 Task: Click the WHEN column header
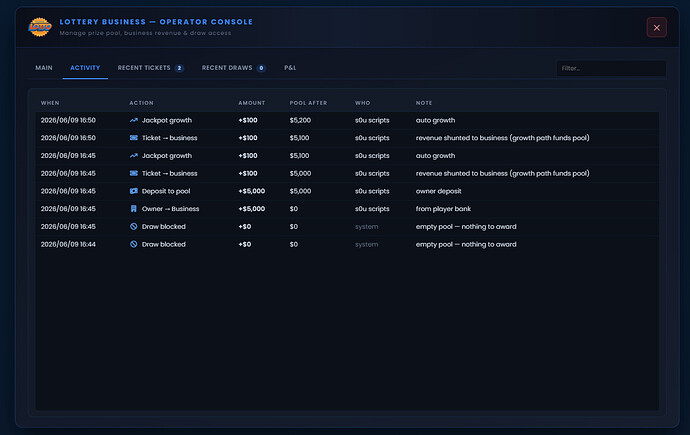point(50,103)
